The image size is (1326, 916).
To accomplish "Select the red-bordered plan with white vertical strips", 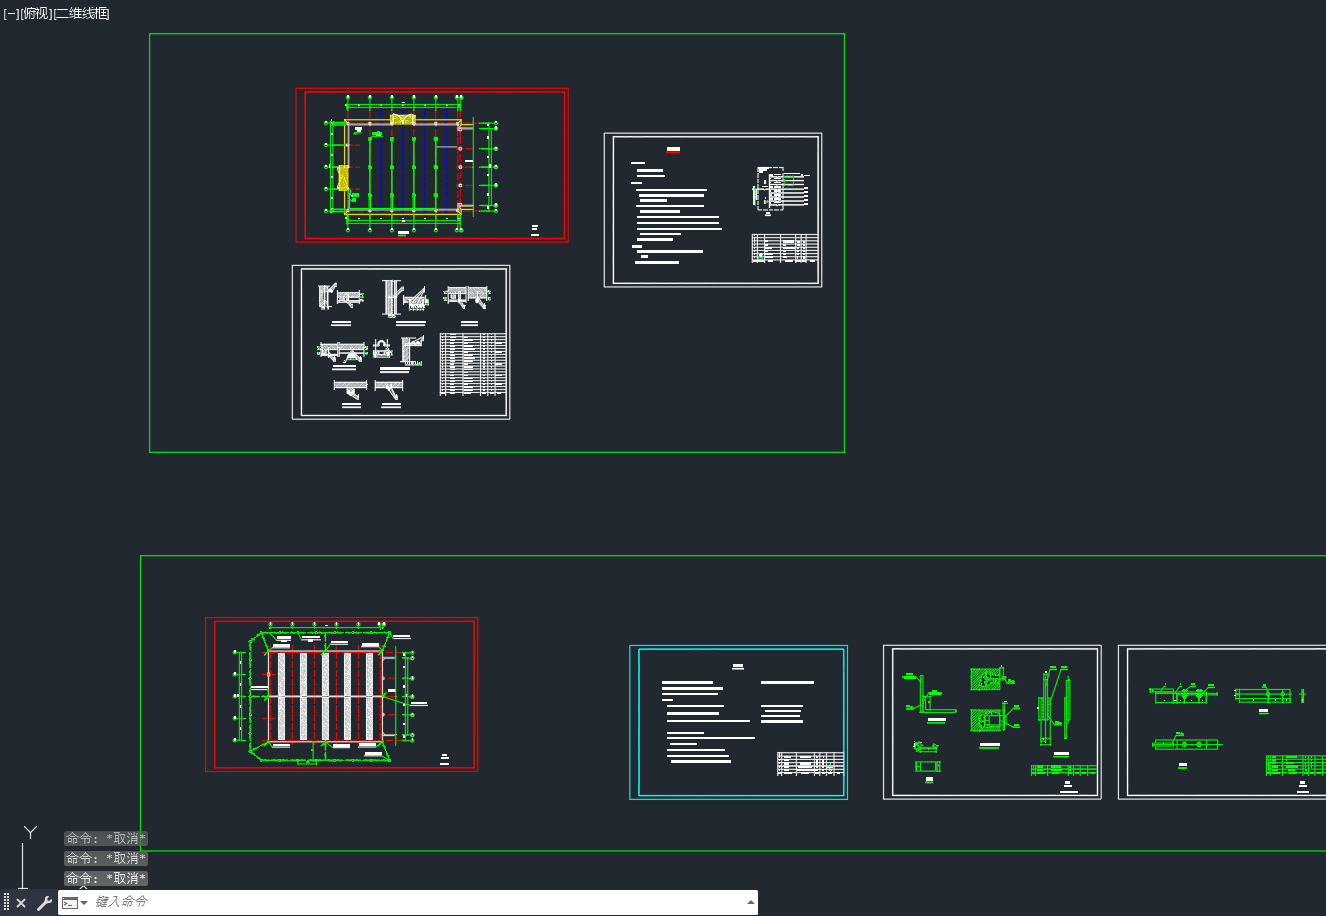I will click(x=342, y=694).
